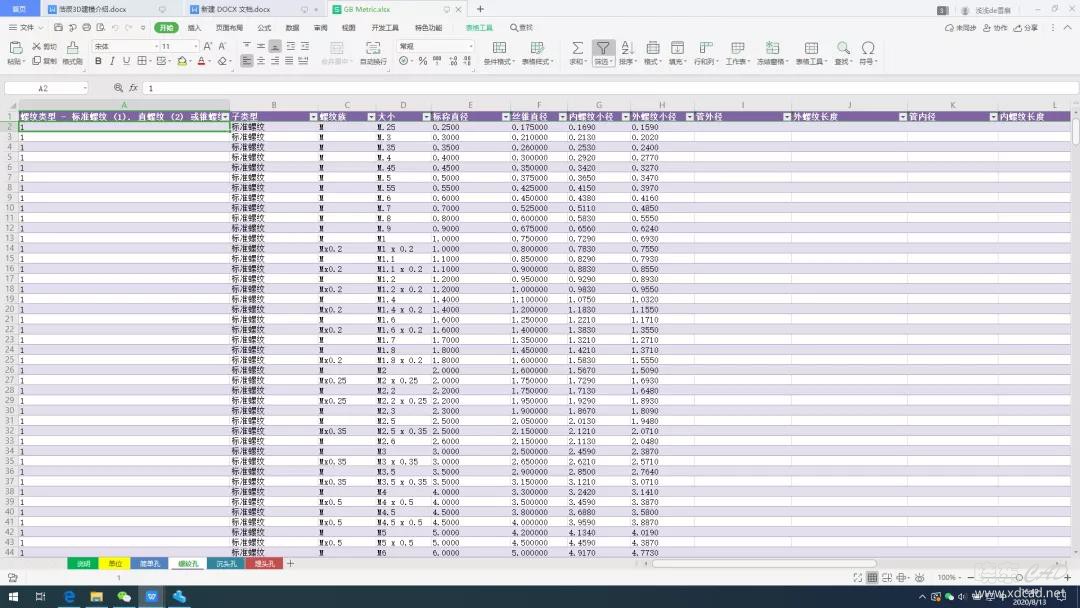
Task: Click the 协作 (Collaborate) button
Action: (997, 28)
